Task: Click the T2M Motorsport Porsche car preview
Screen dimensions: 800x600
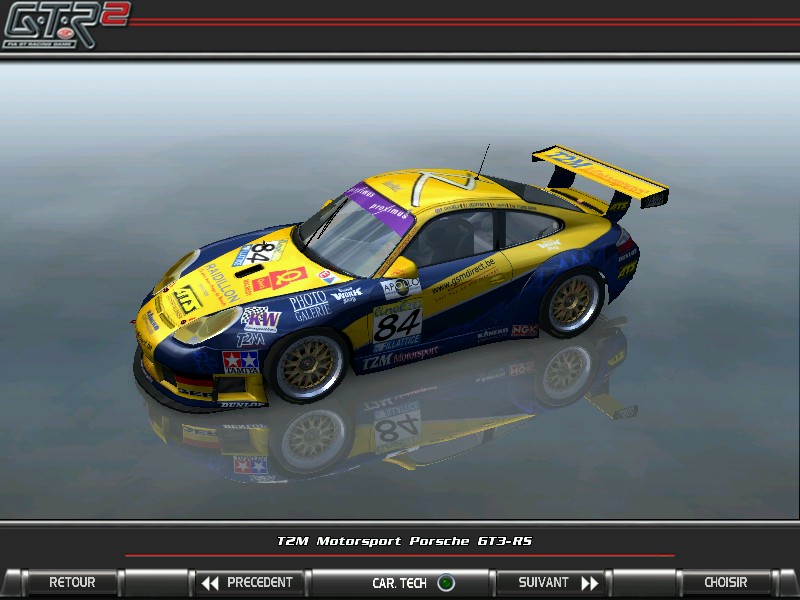Action: click(401, 278)
